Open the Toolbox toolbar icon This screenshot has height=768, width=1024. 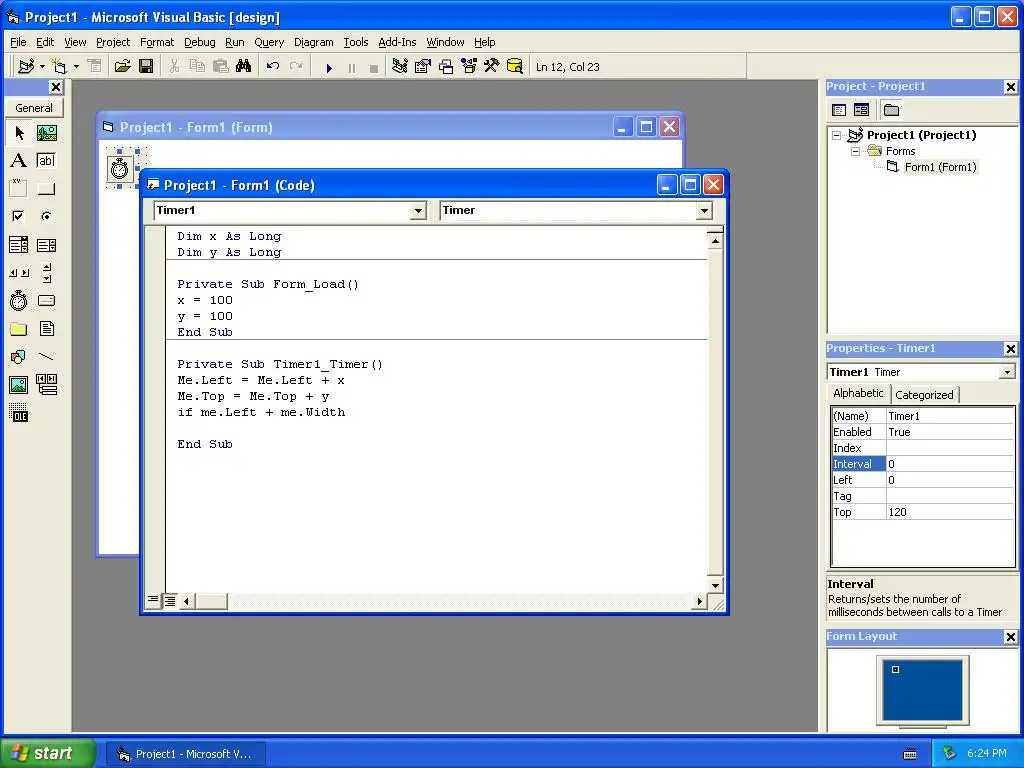(x=492, y=66)
